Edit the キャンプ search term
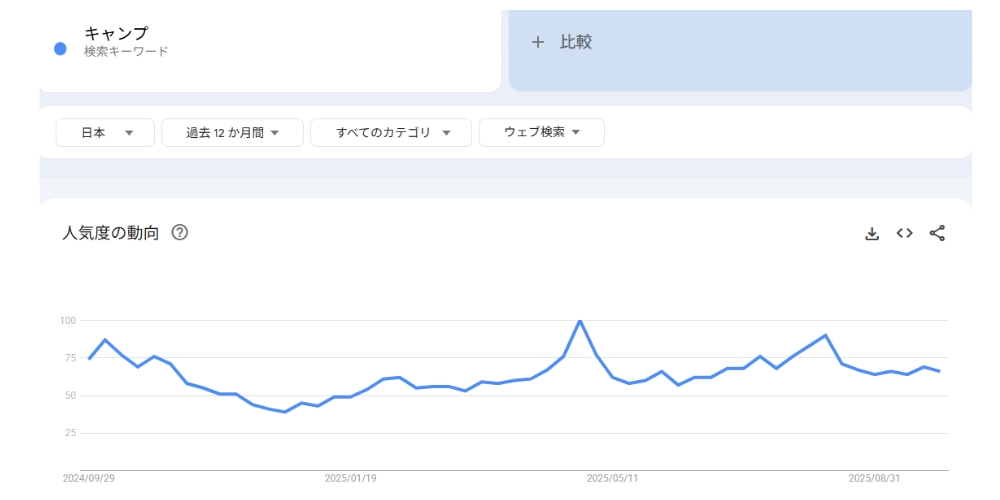The width and height of the screenshot is (1000, 500). coord(116,33)
